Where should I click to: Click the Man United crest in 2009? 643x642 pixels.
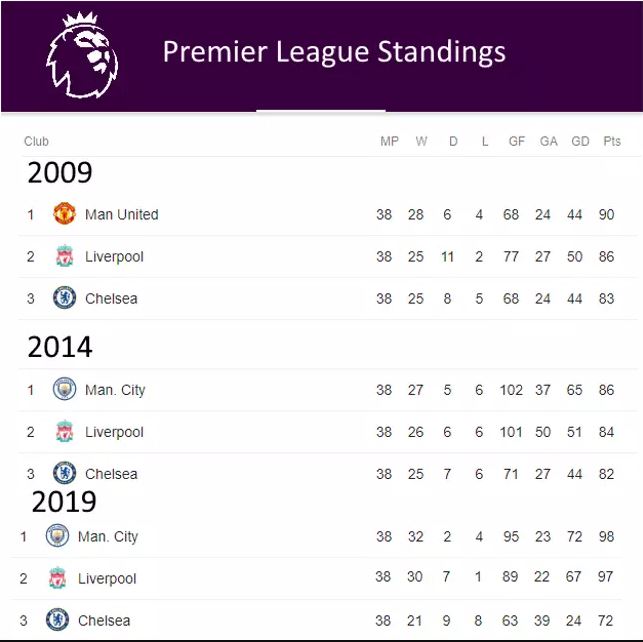pos(64,214)
